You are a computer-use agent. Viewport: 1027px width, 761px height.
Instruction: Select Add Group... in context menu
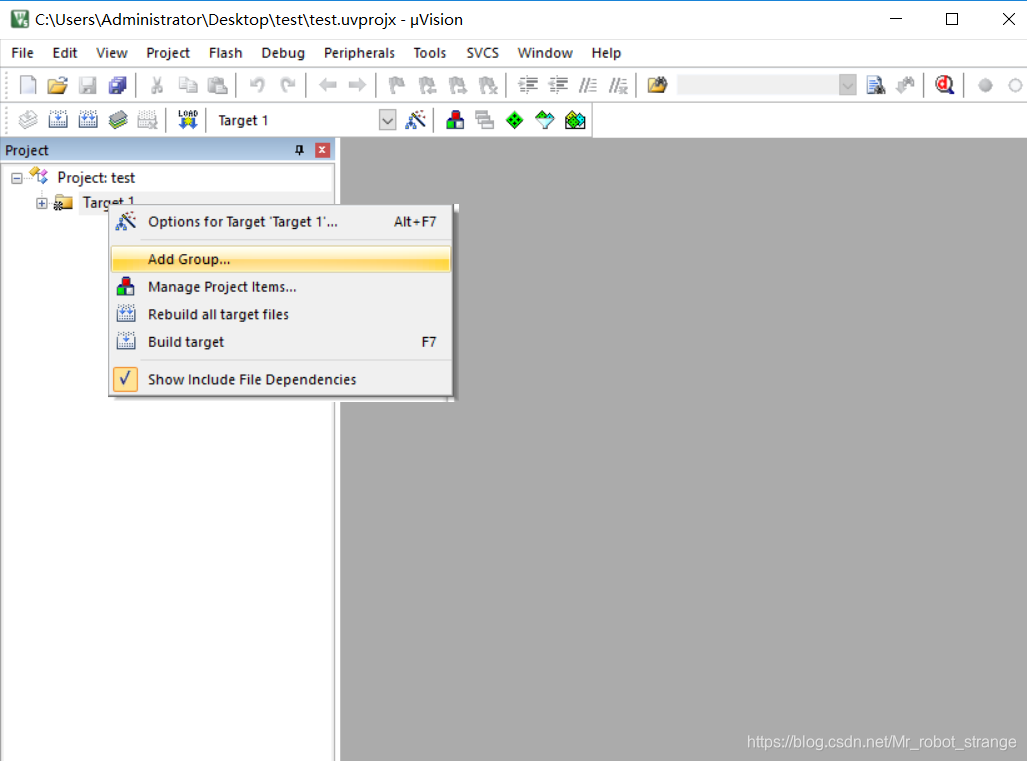pos(281,259)
